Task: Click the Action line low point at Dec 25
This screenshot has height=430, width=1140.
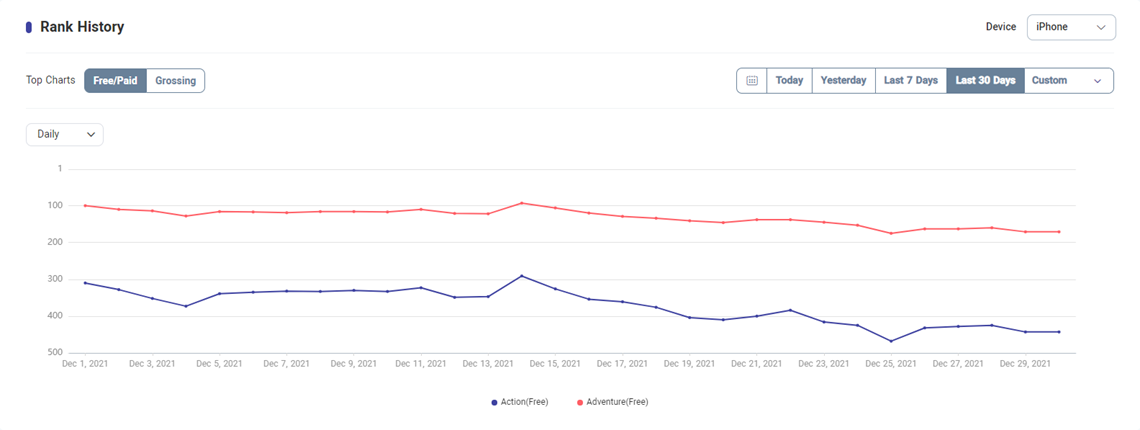Action: coord(890,341)
